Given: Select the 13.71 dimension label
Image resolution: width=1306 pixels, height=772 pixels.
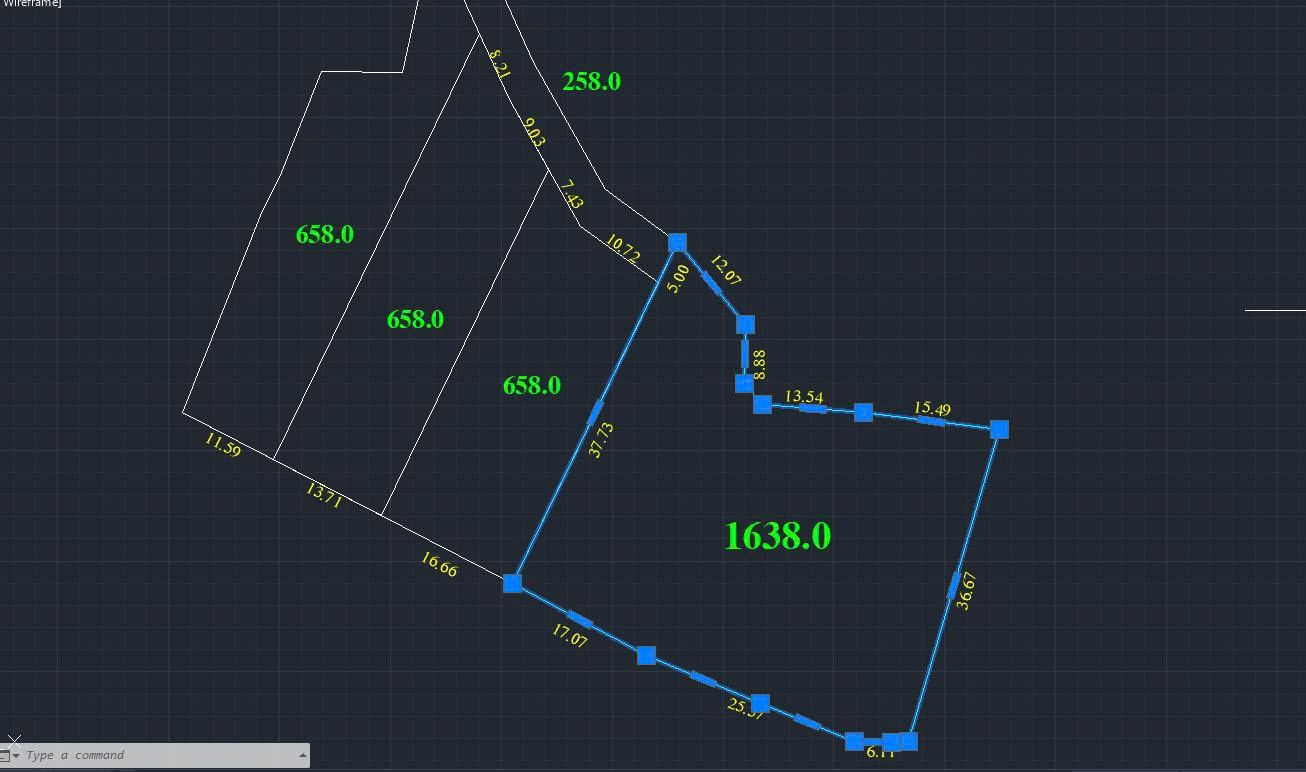Looking at the screenshot, I should coord(324,496).
